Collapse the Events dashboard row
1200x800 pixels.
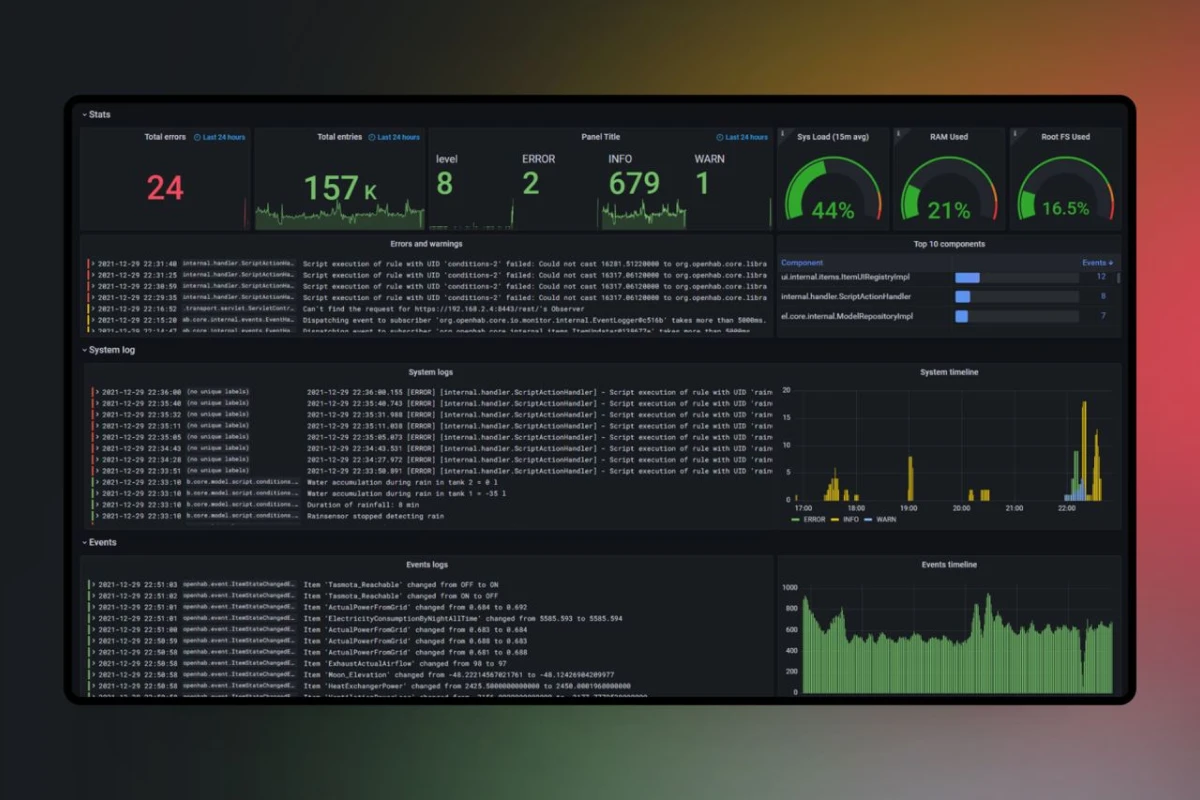pos(99,542)
